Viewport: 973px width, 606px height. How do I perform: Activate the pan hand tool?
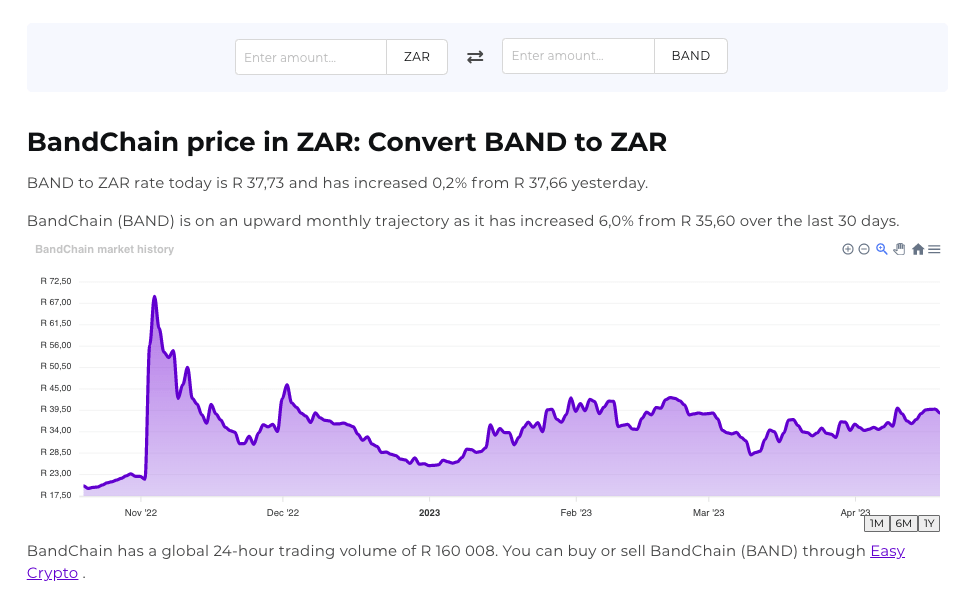click(x=898, y=249)
